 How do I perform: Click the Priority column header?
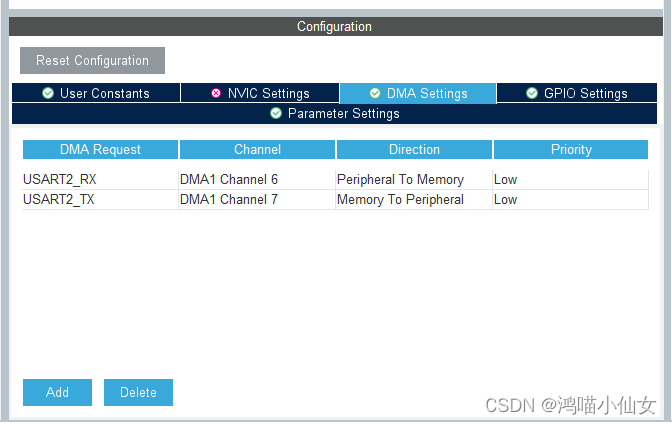pos(571,150)
